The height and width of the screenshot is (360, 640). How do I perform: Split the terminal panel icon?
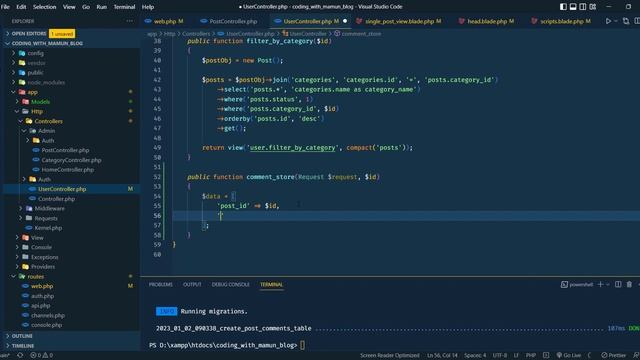point(618,284)
